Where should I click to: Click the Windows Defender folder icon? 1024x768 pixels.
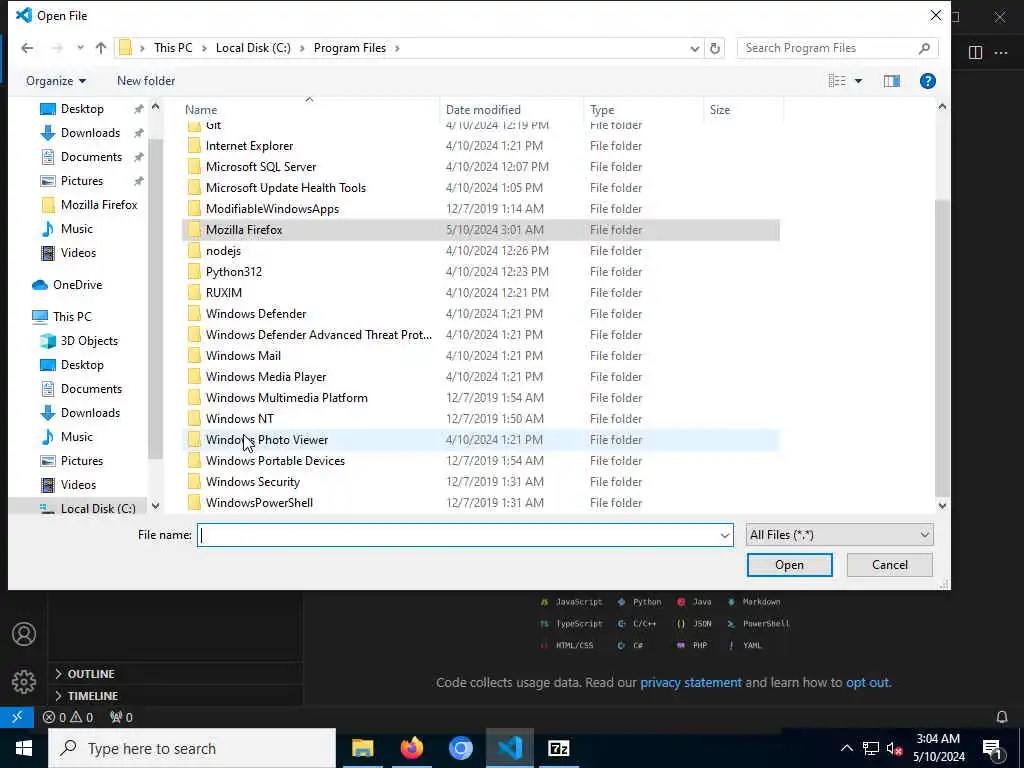pos(194,313)
